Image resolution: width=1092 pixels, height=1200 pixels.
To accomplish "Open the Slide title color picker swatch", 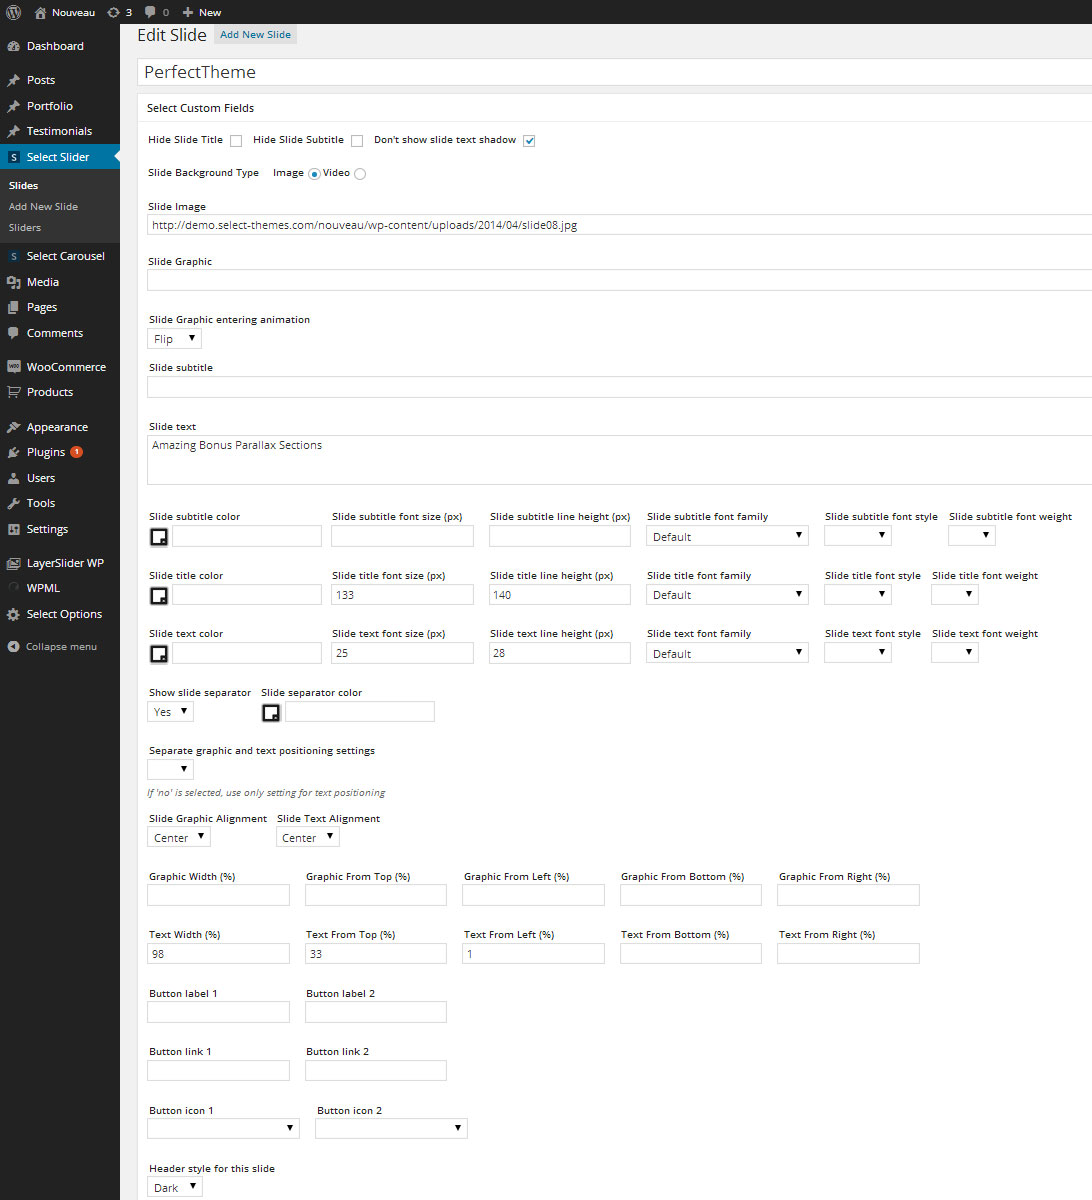I will point(159,596).
